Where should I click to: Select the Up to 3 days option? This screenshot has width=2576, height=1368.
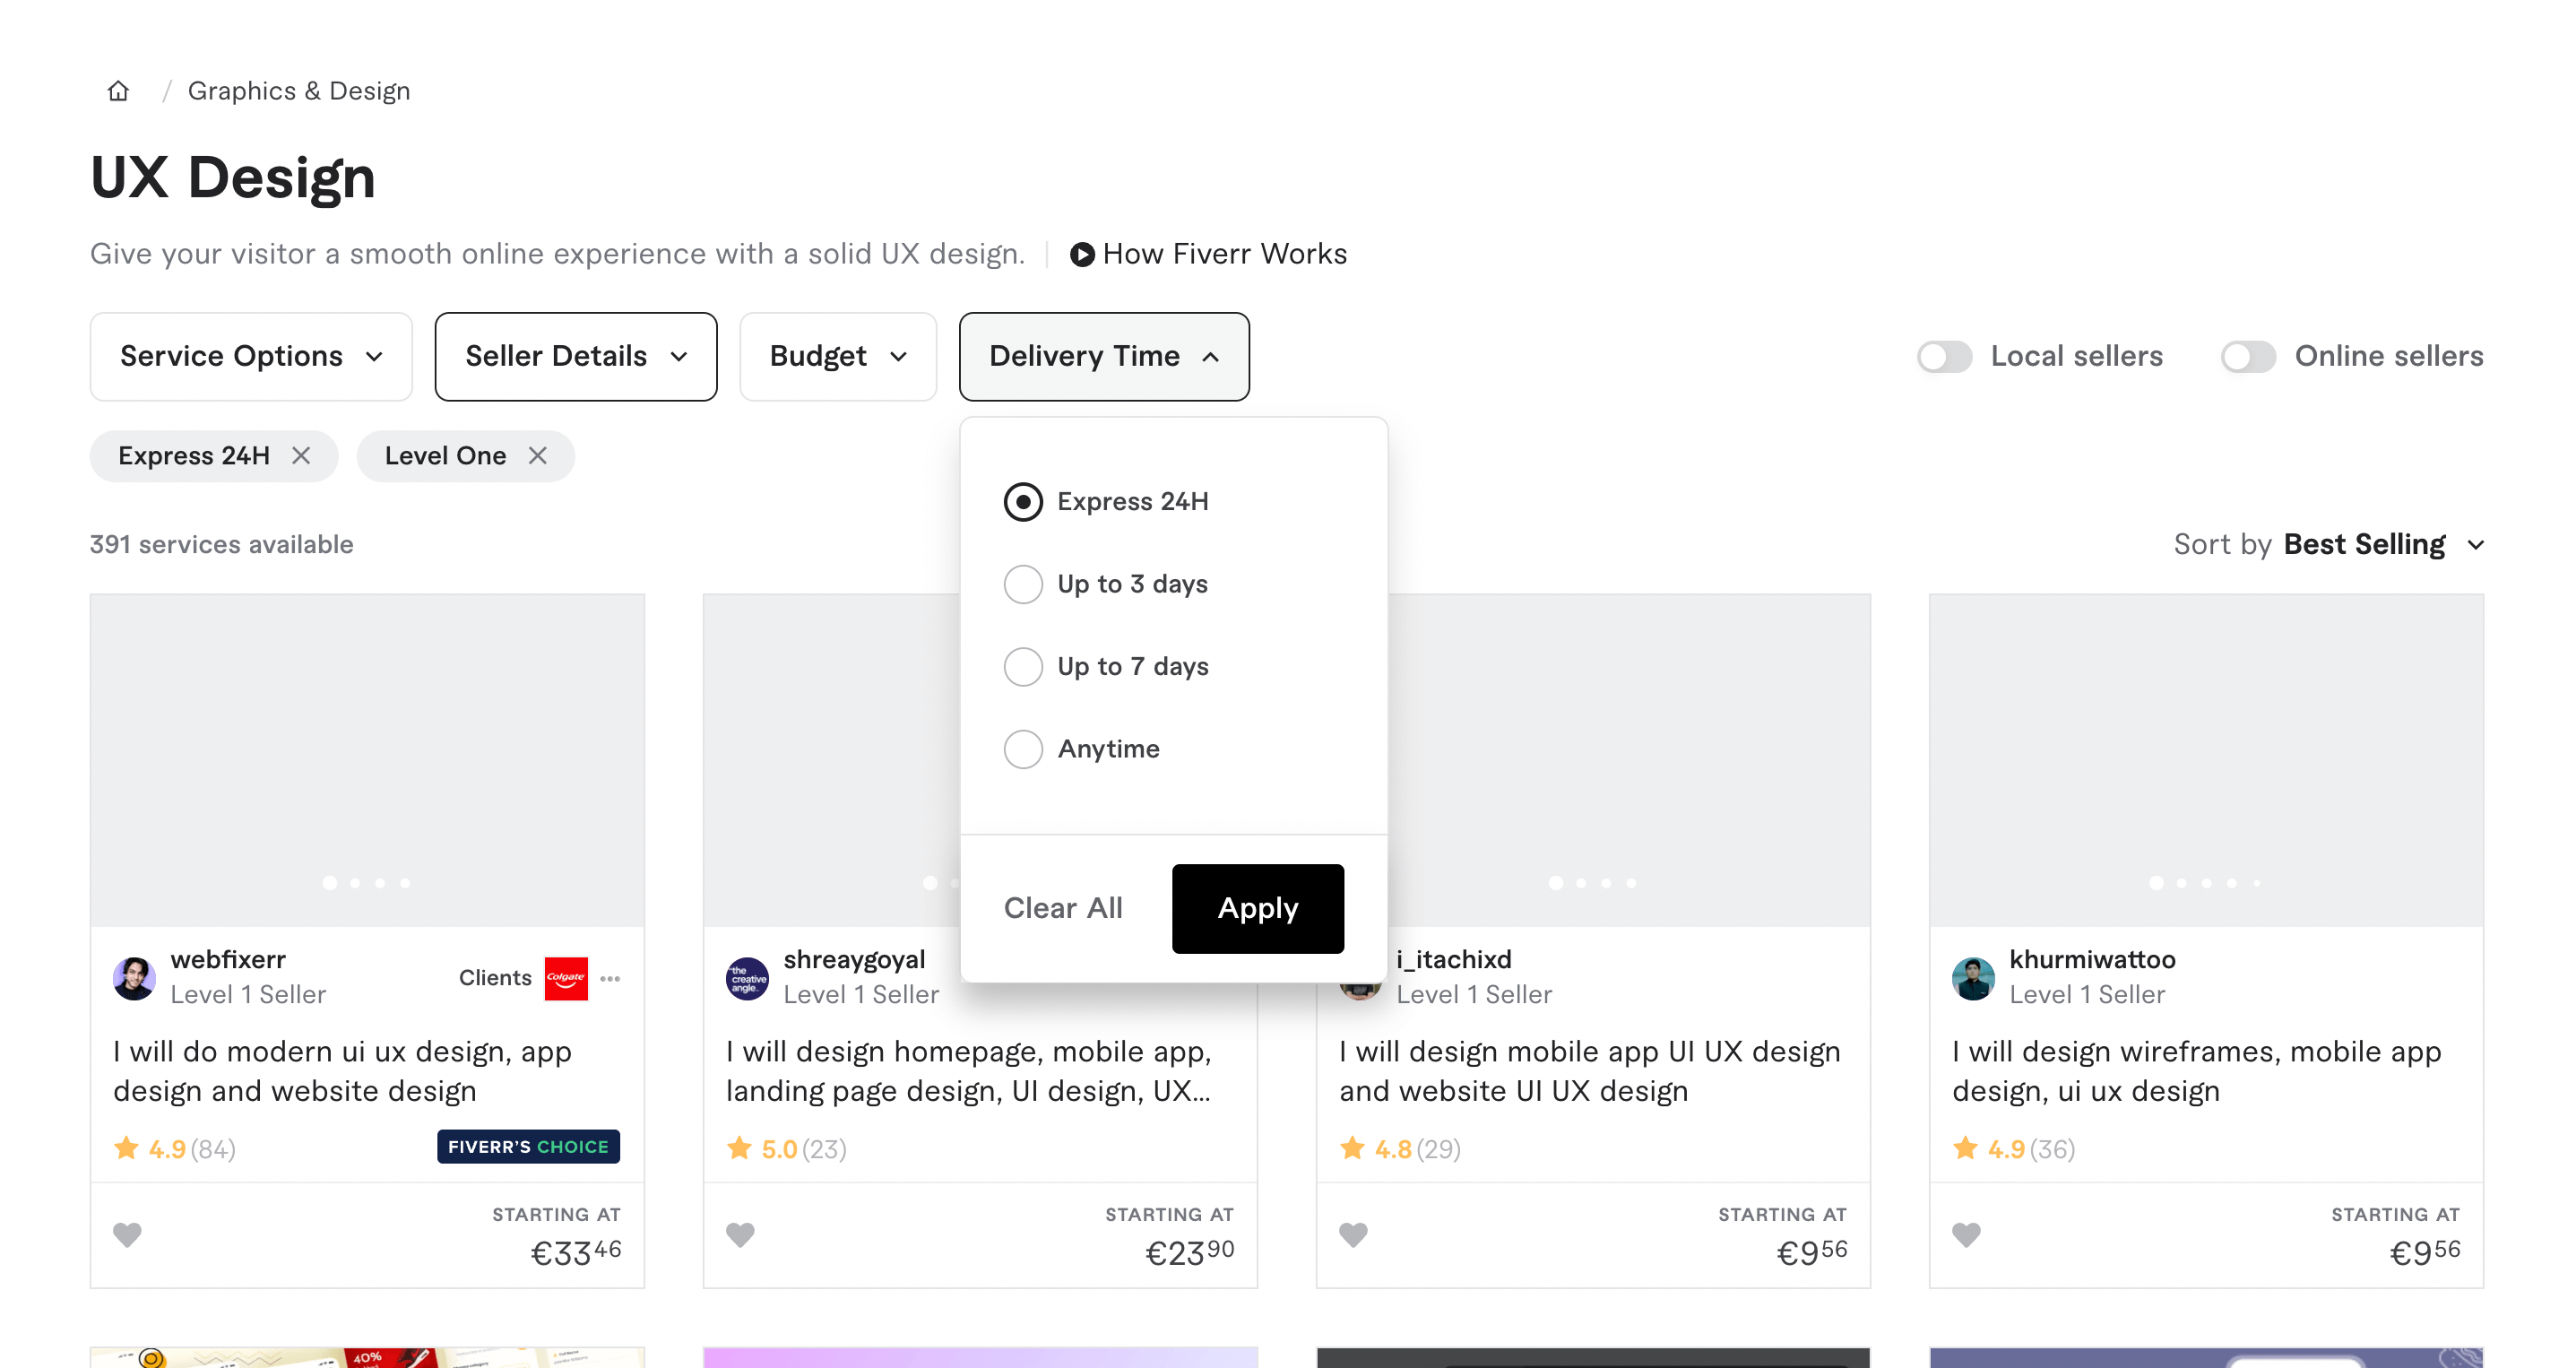tap(1023, 584)
